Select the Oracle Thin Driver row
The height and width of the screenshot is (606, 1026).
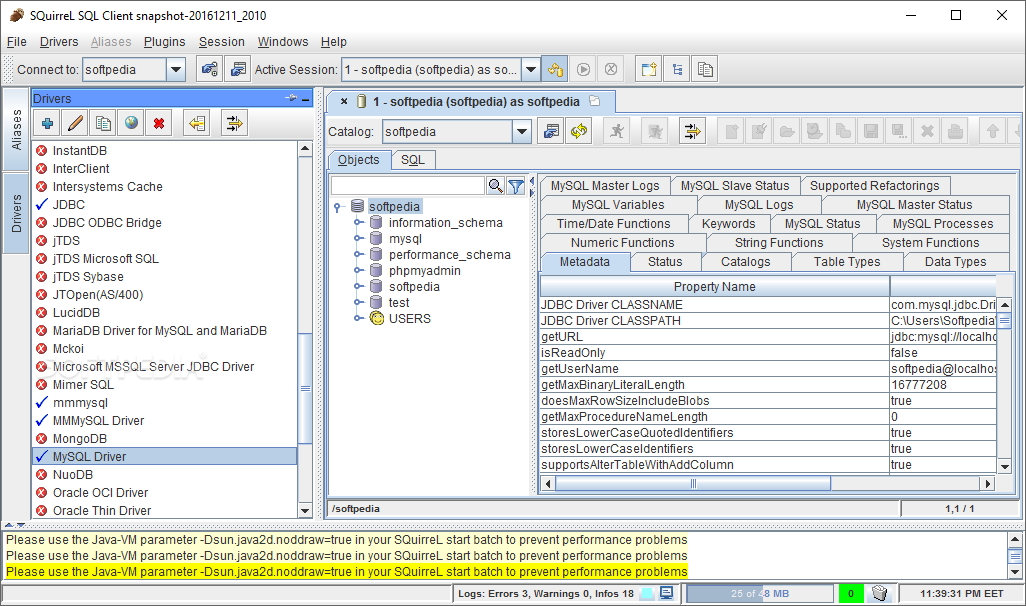coord(164,511)
